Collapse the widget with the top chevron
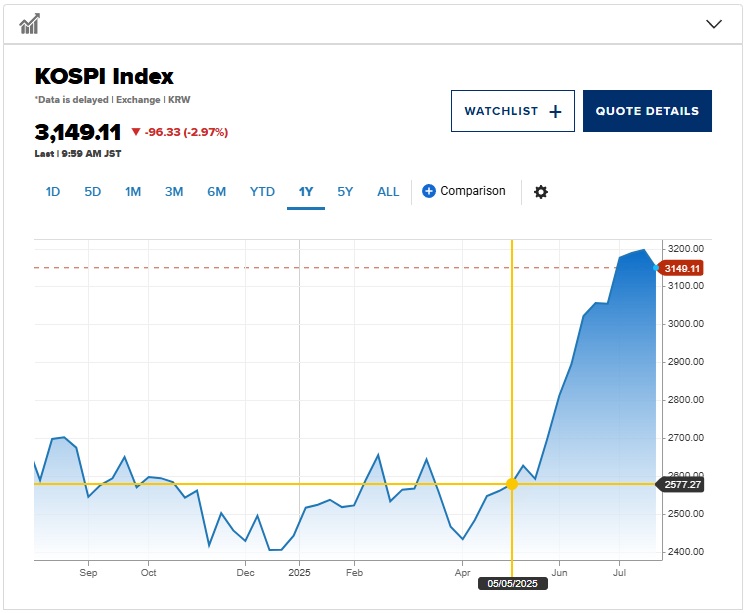Viewport: 747px width, 613px height. pos(713,24)
